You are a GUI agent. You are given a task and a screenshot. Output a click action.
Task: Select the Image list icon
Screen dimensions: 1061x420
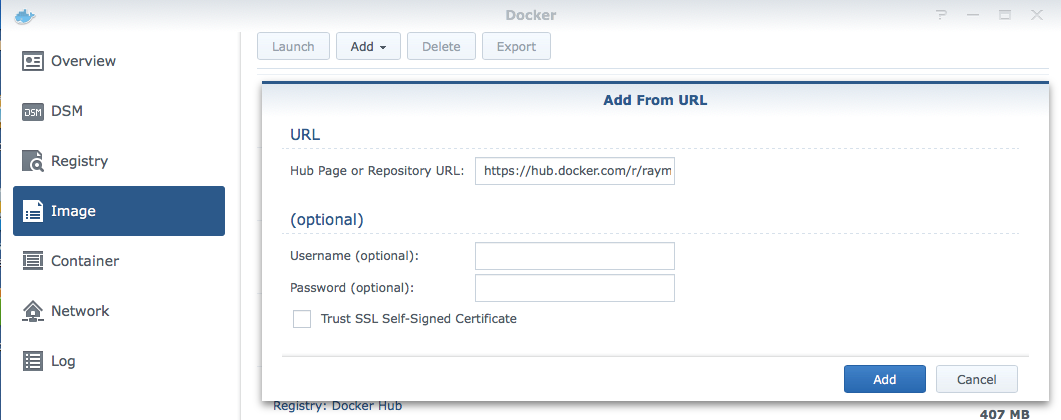(32, 211)
